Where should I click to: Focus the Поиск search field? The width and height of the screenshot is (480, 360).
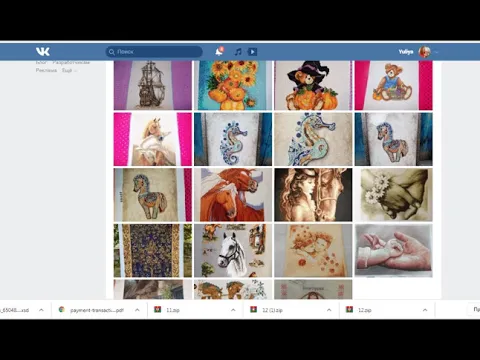154,52
